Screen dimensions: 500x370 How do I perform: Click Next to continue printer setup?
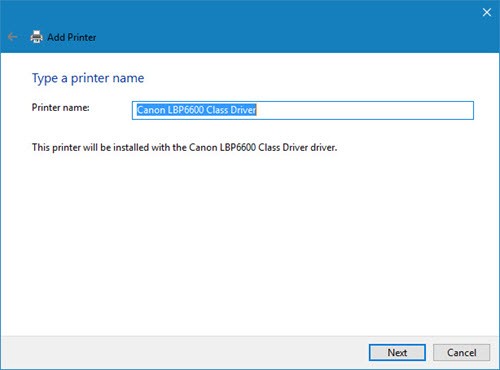(397, 352)
